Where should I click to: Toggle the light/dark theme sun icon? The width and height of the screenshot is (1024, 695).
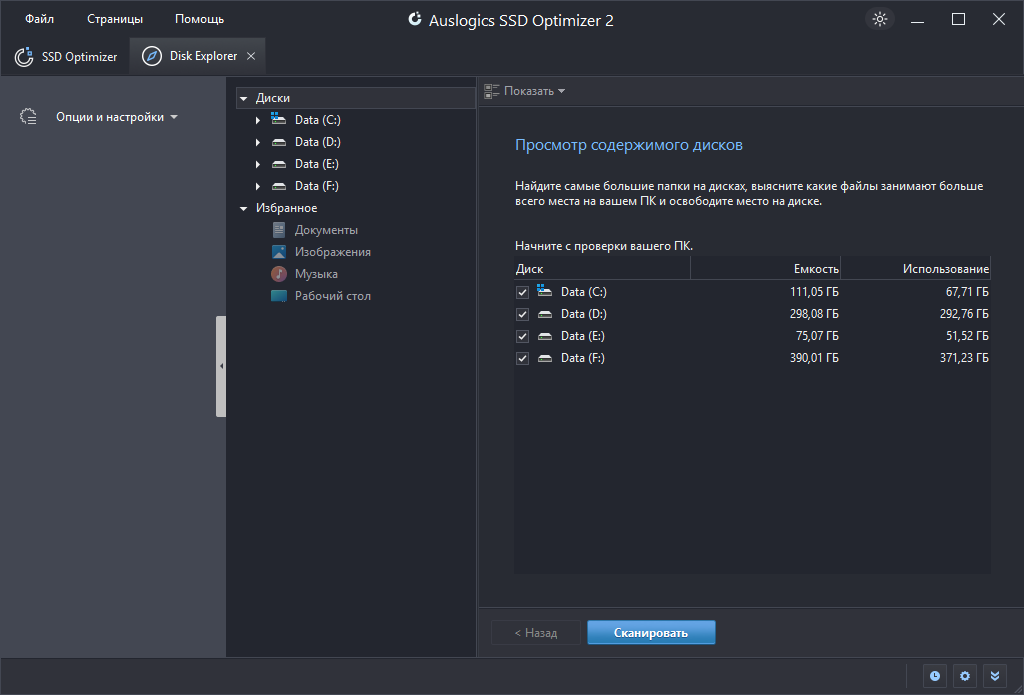[880, 19]
